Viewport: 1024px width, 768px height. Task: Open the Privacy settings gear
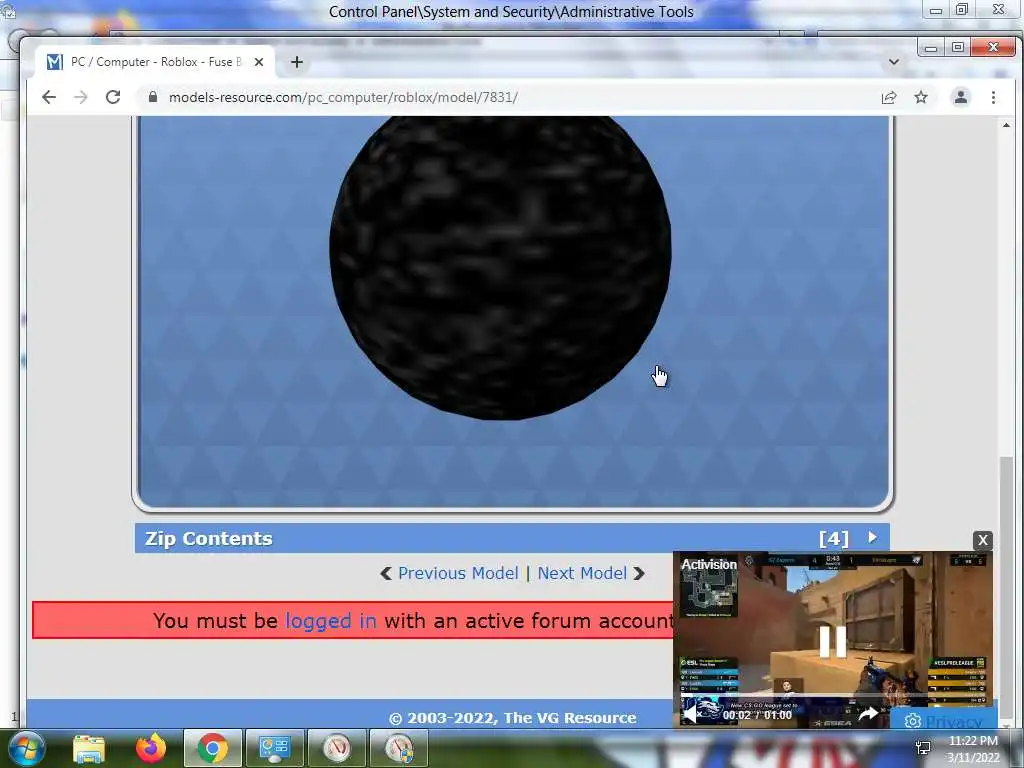[x=912, y=721]
